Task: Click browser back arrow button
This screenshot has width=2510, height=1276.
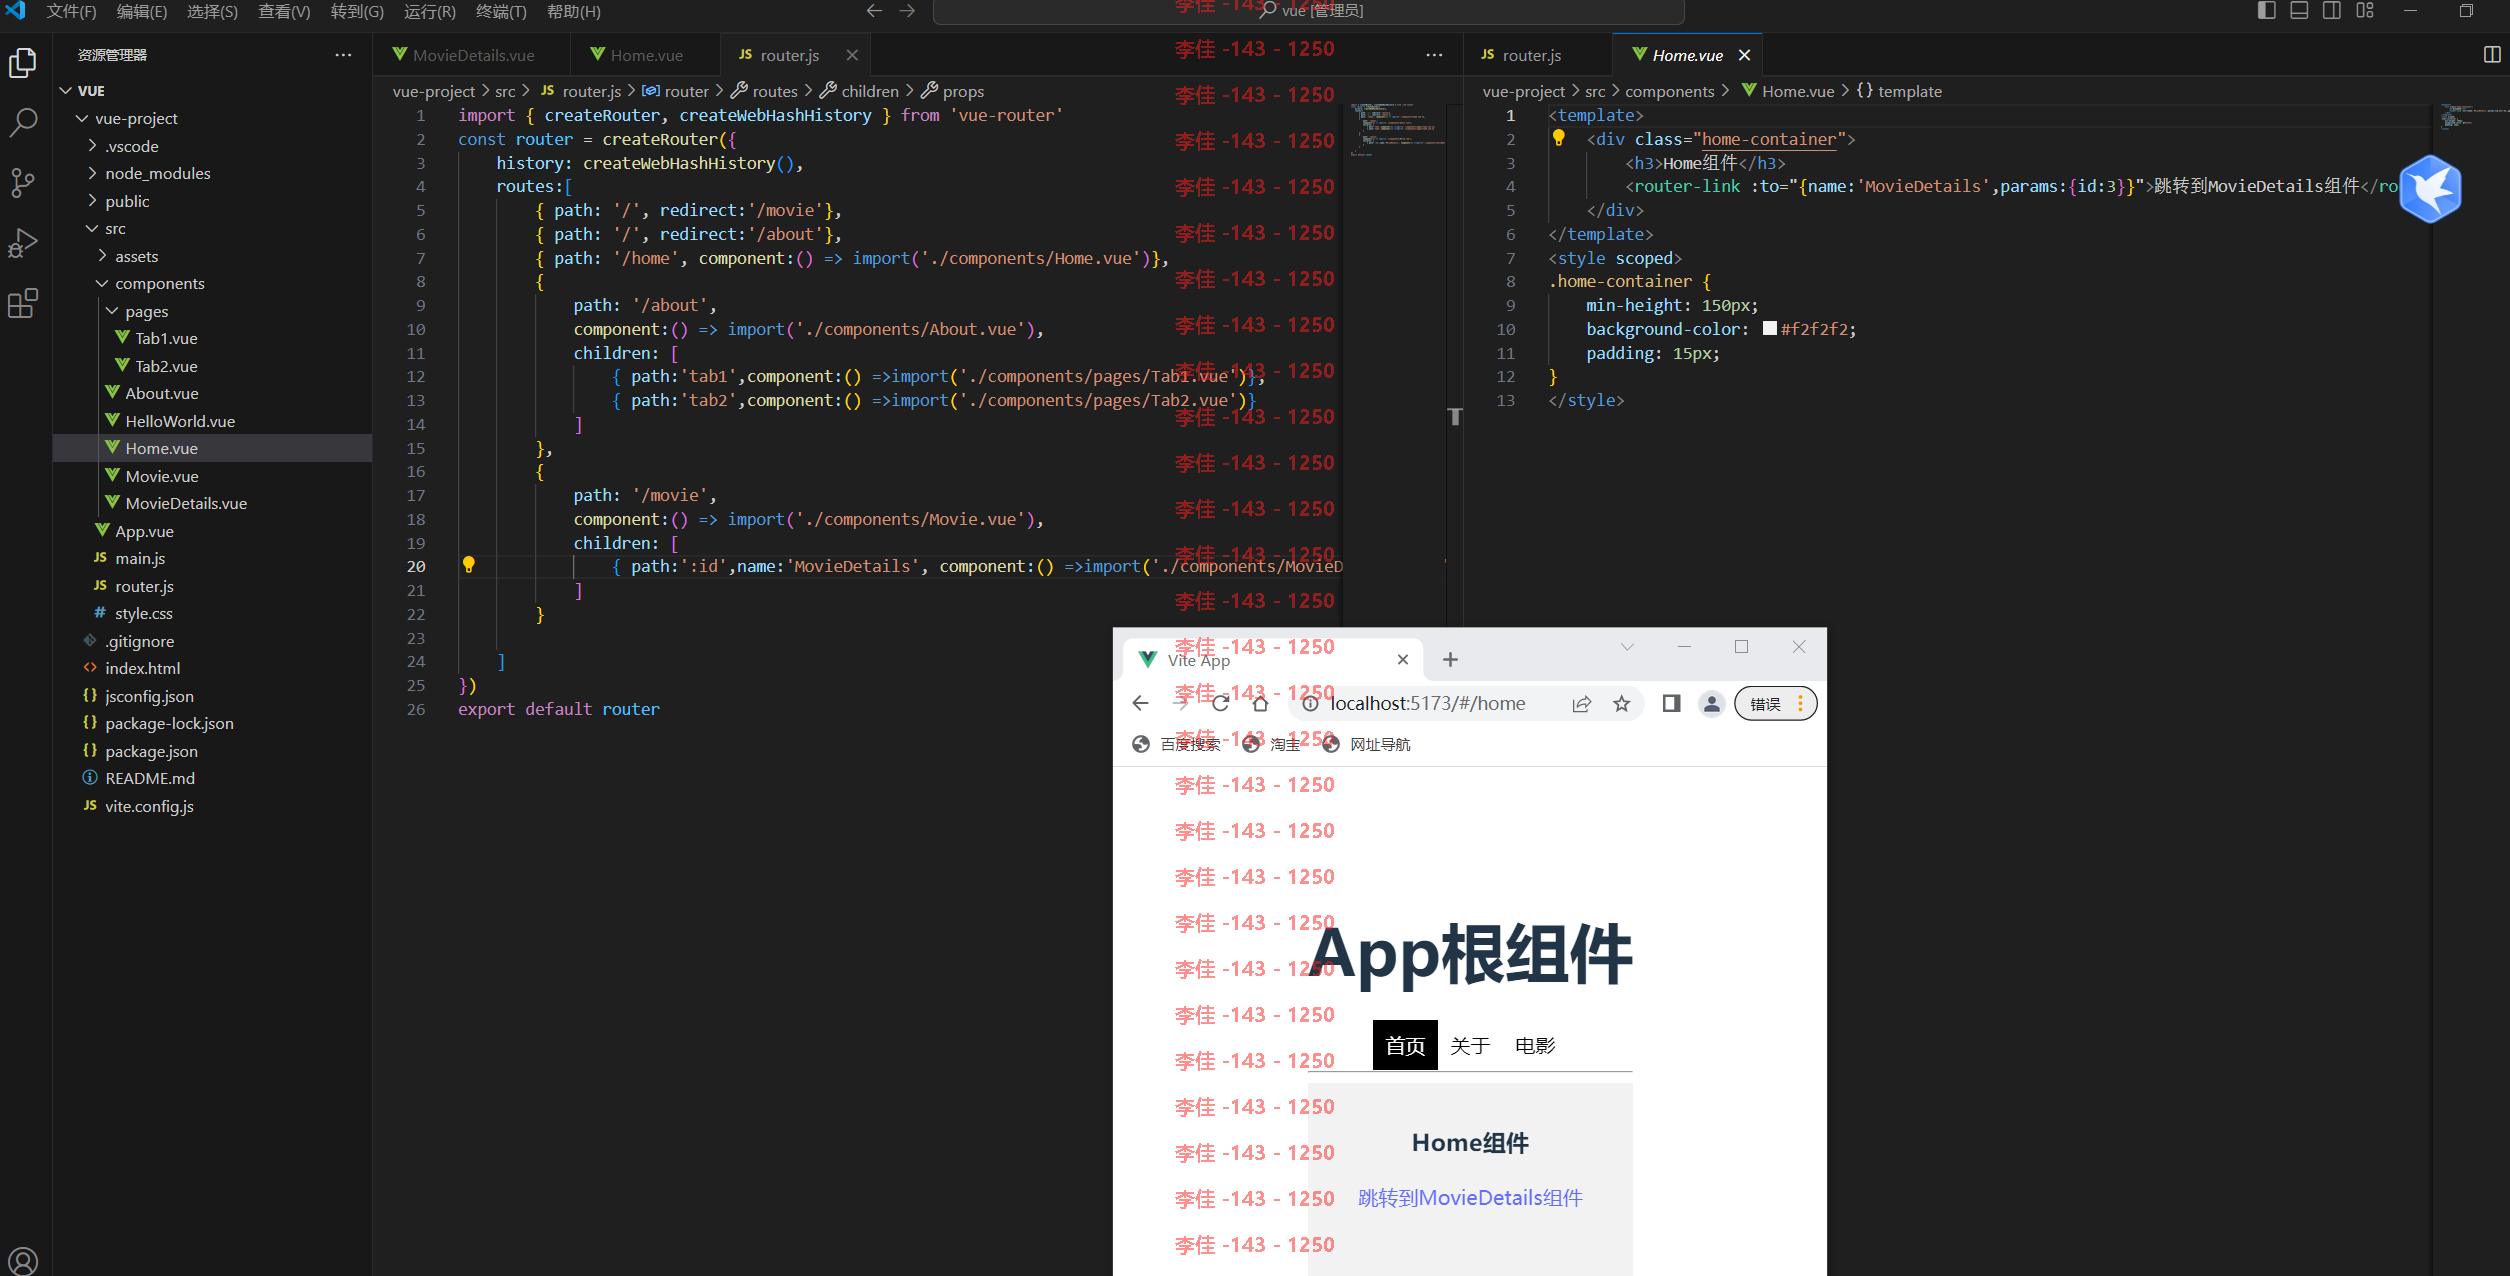Action: click(x=1140, y=703)
